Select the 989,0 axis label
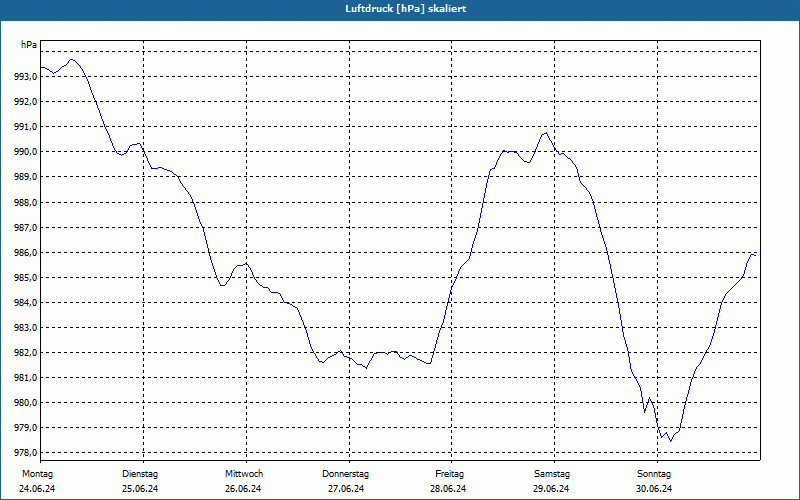800x500 pixels. (26, 177)
